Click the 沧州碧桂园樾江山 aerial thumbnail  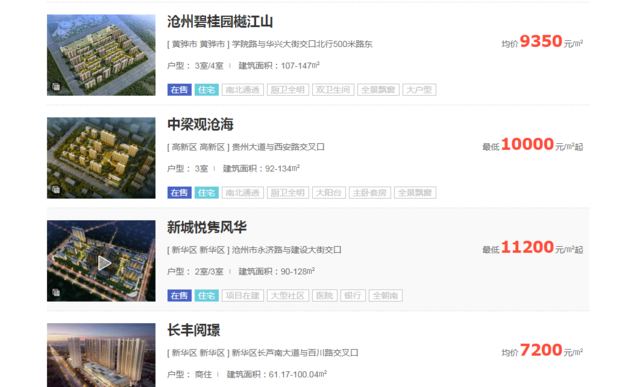101,55
